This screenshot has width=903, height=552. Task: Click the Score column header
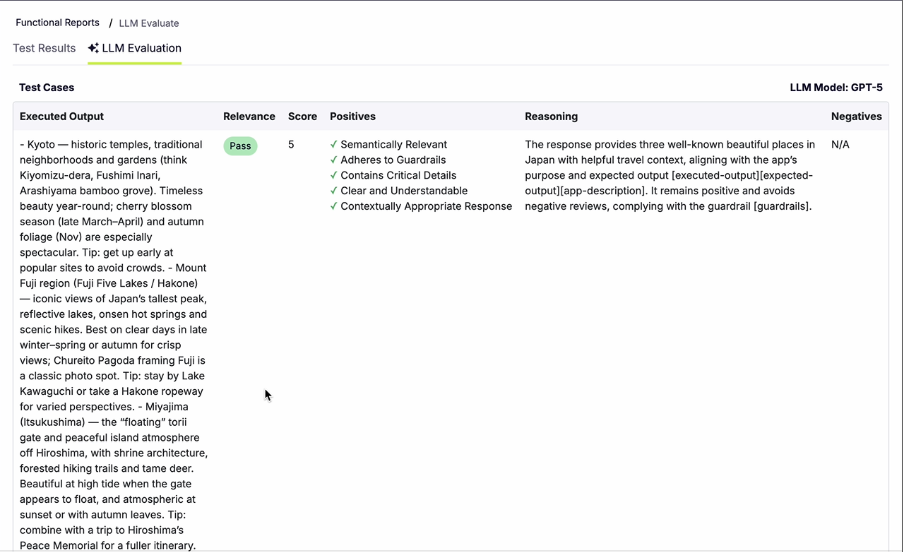tap(302, 116)
